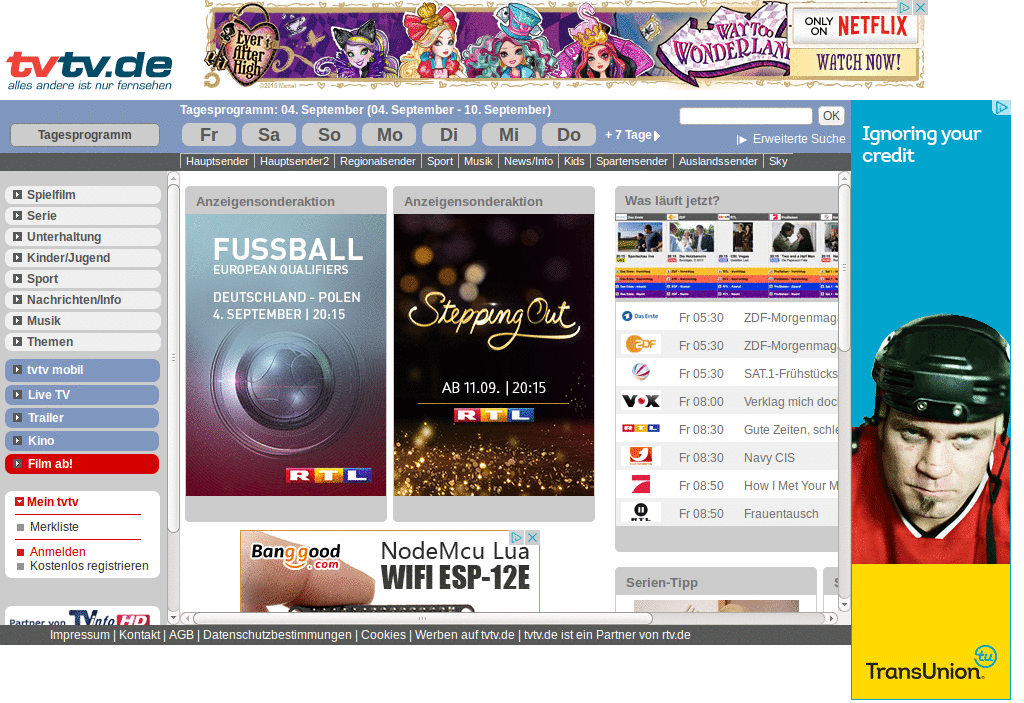Expand Kinder/Jugend category

(17, 257)
